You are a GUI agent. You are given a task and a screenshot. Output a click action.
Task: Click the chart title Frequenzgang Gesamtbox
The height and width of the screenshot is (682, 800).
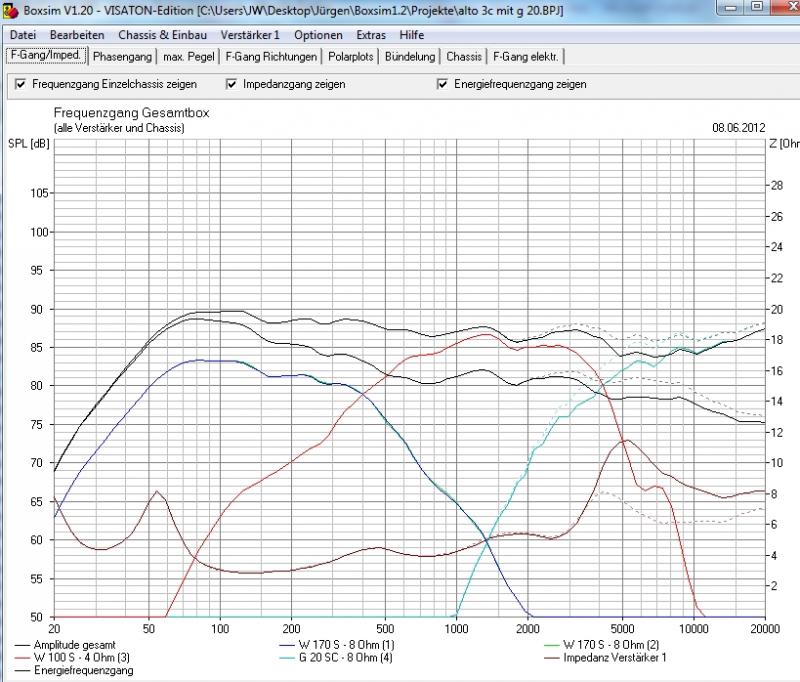point(132,113)
